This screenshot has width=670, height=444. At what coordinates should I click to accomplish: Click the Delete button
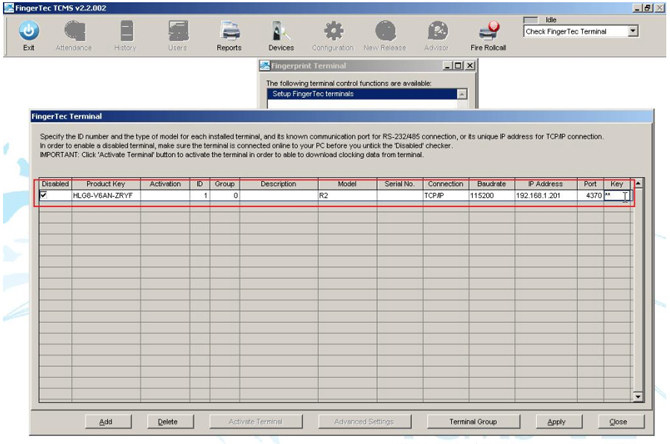[x=170, y=422]
